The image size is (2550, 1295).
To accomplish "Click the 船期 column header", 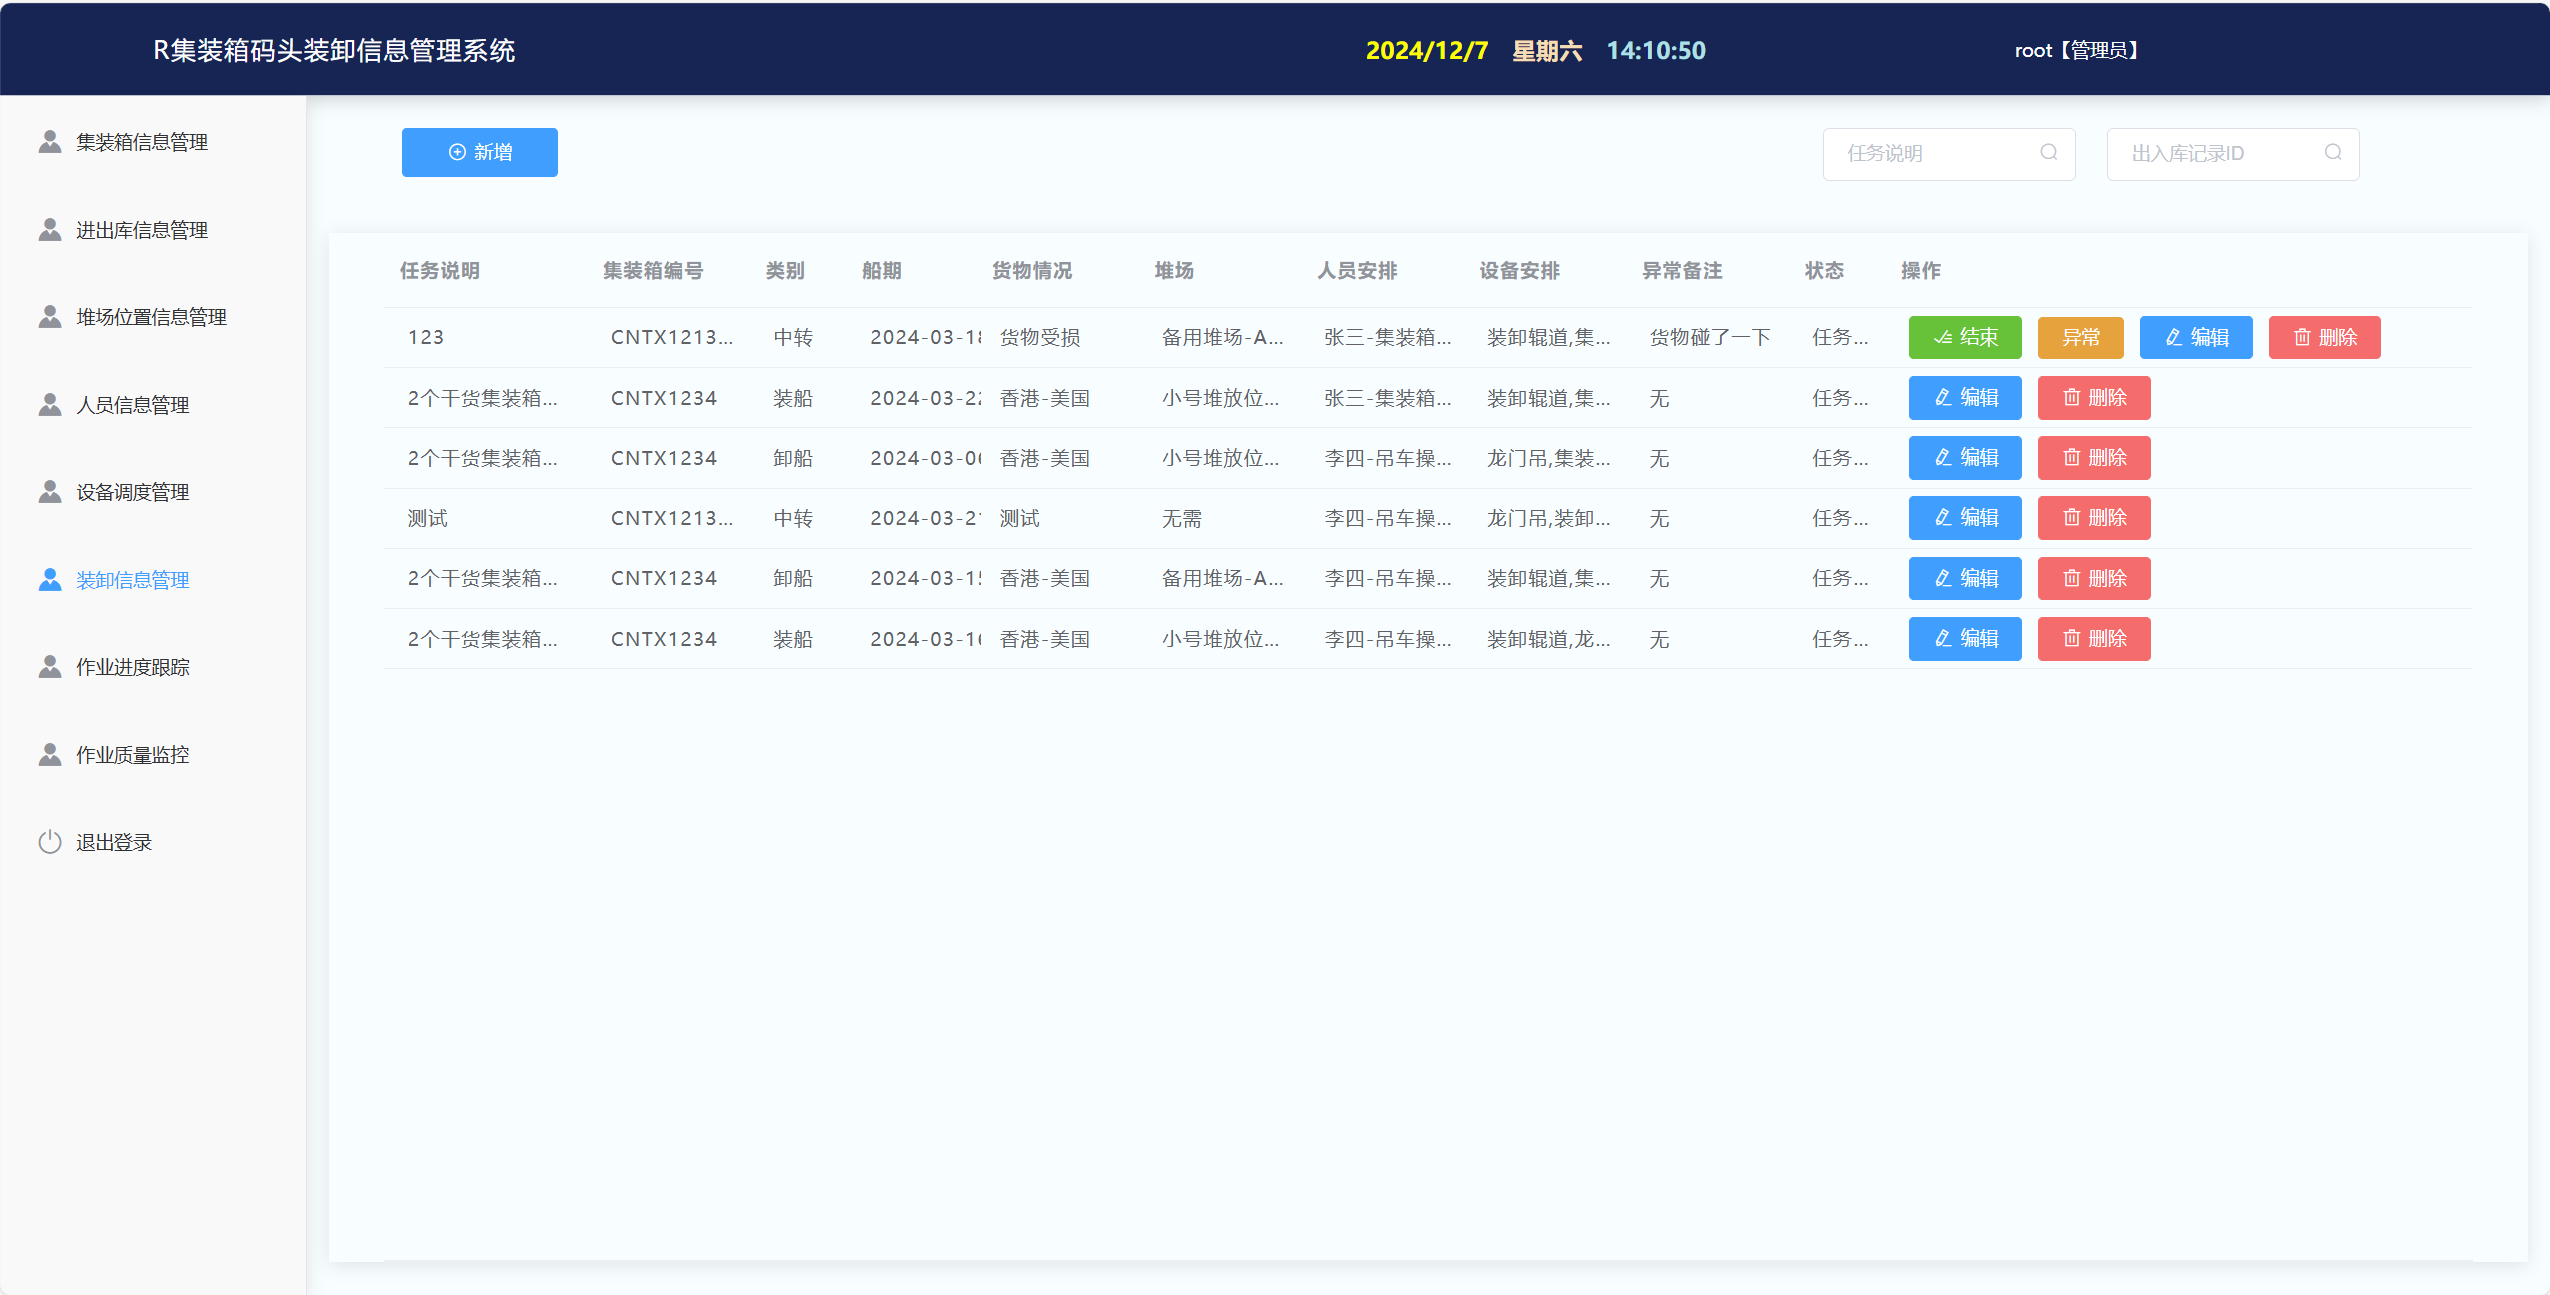I will point(881,271).
